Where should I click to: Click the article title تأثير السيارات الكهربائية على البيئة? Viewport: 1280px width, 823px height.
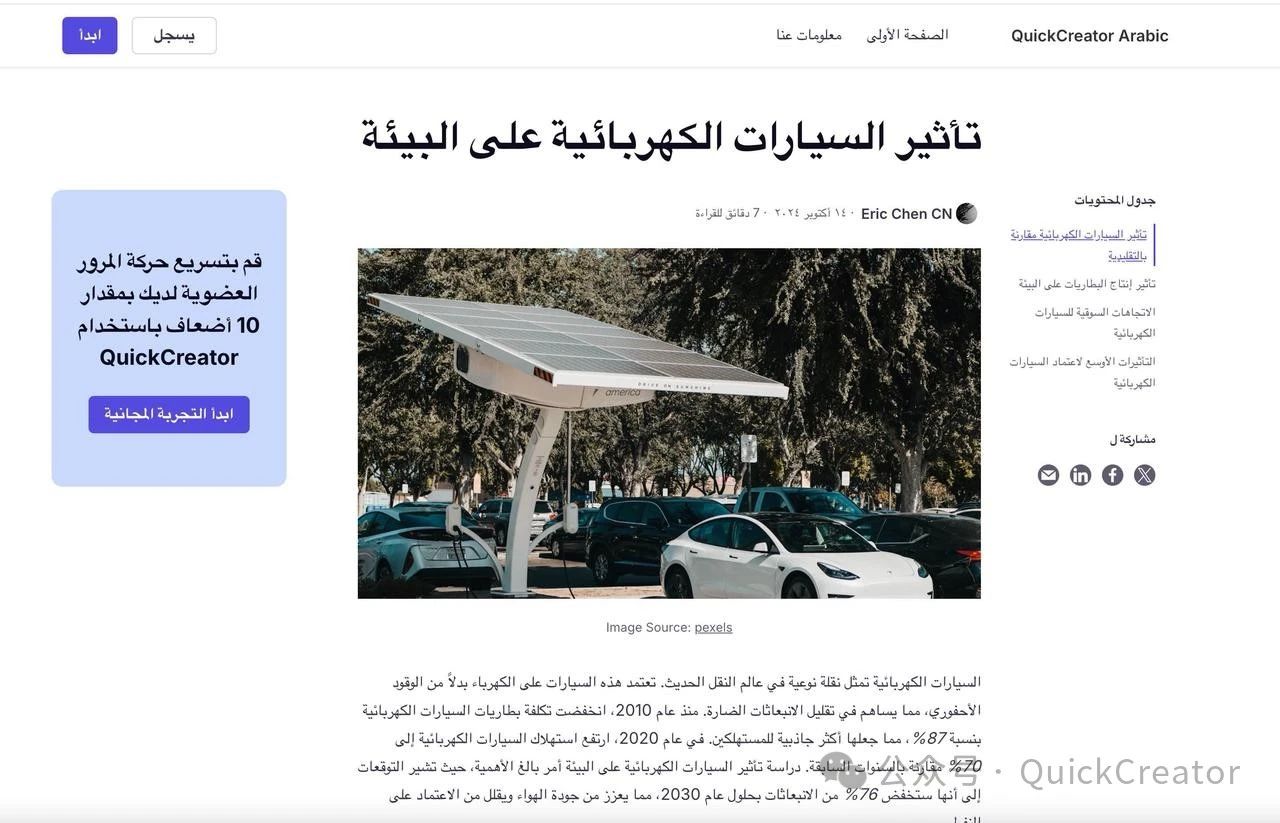click(670, 137)
